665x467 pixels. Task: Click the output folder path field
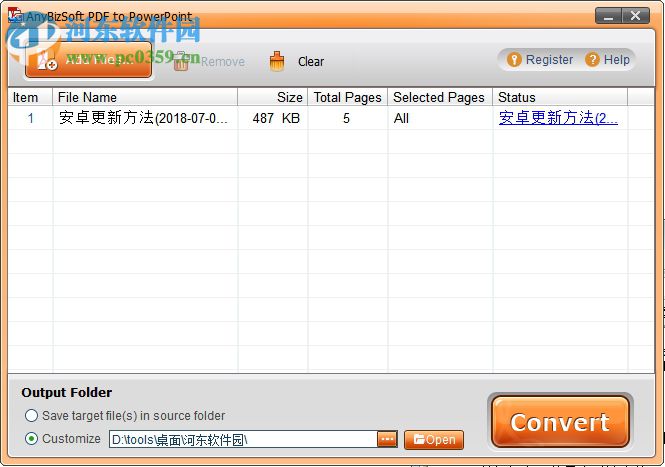(243, 440)
